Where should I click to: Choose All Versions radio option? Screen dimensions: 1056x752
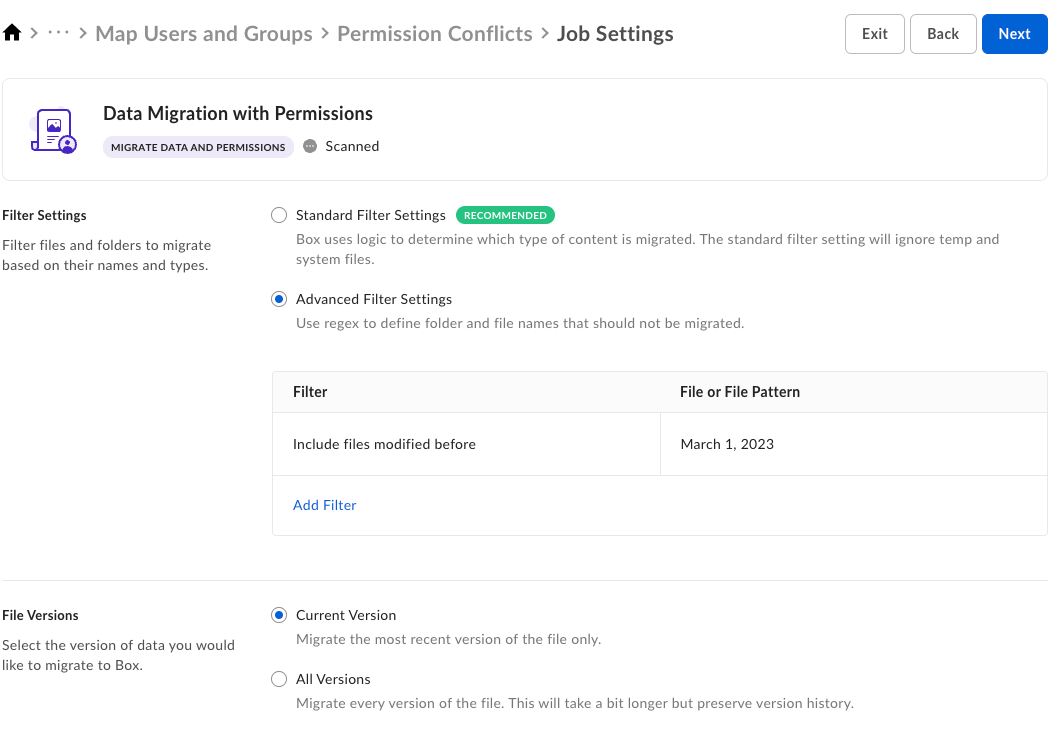[x=279, y=679]
